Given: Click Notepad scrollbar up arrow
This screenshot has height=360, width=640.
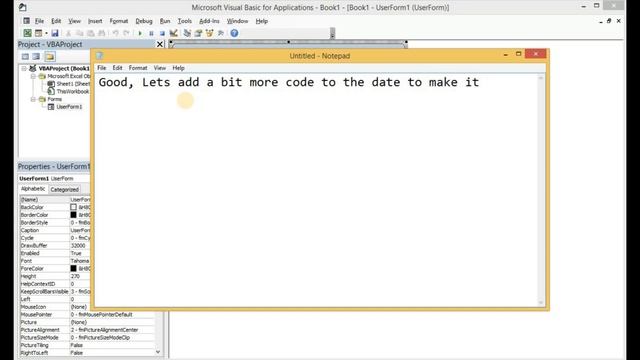Looking at the screenshot, I should point(541,78).
